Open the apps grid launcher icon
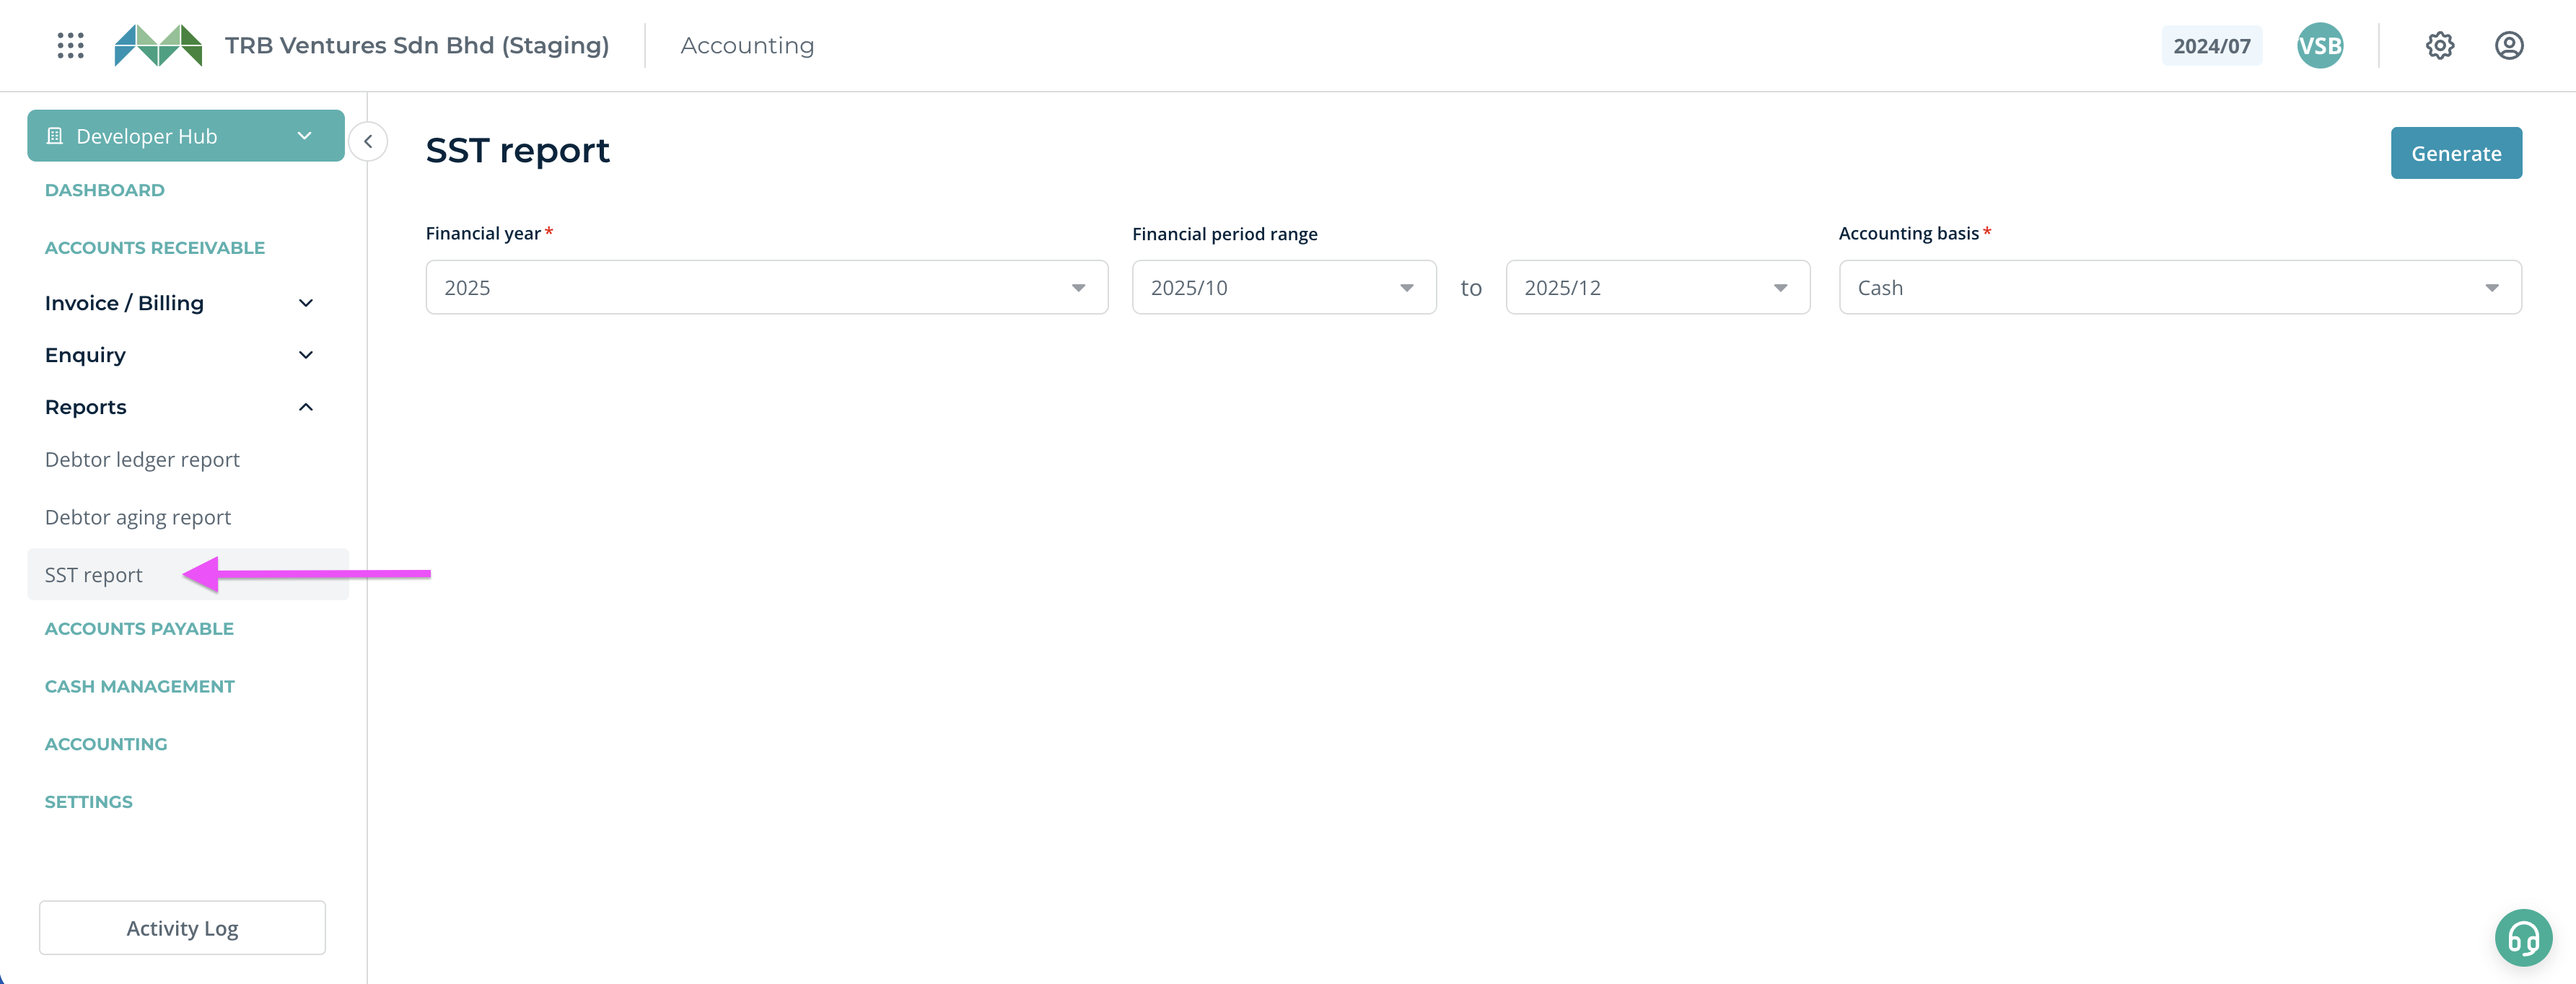This screenshot has width=2576, height=984. pyautogui.click(x=70, y=45)
